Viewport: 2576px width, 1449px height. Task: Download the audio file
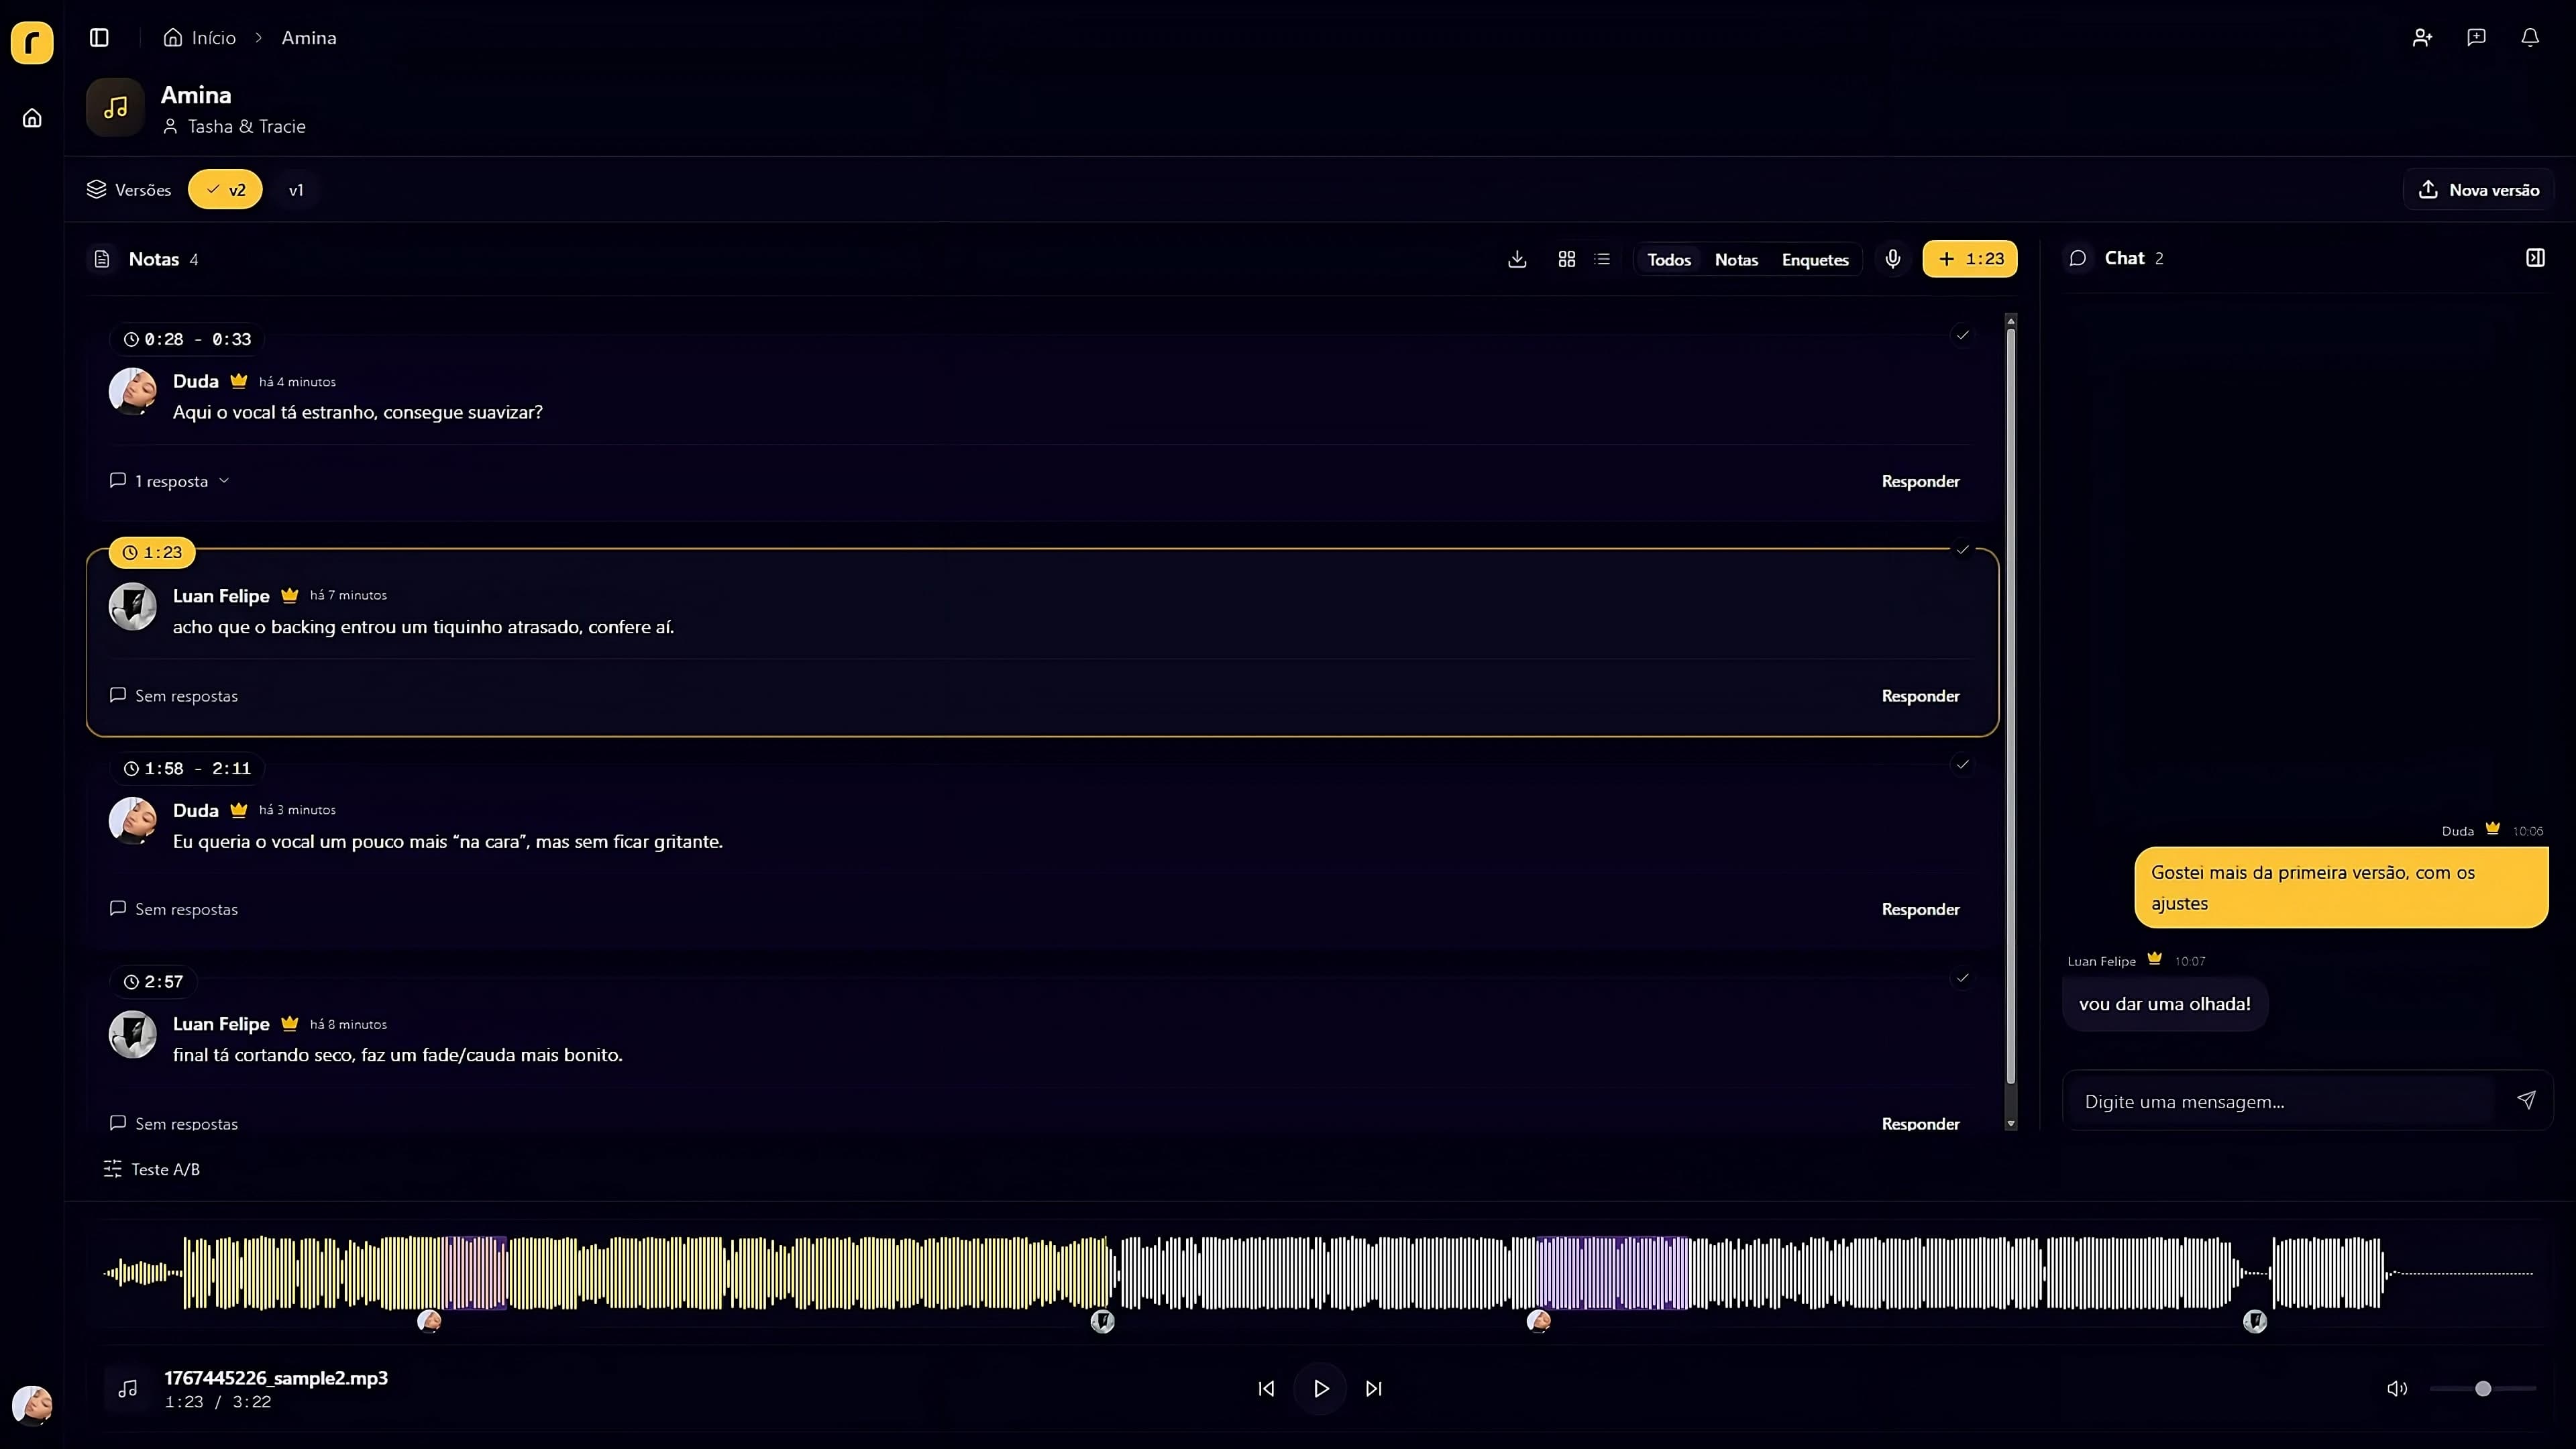[1517, 259]
